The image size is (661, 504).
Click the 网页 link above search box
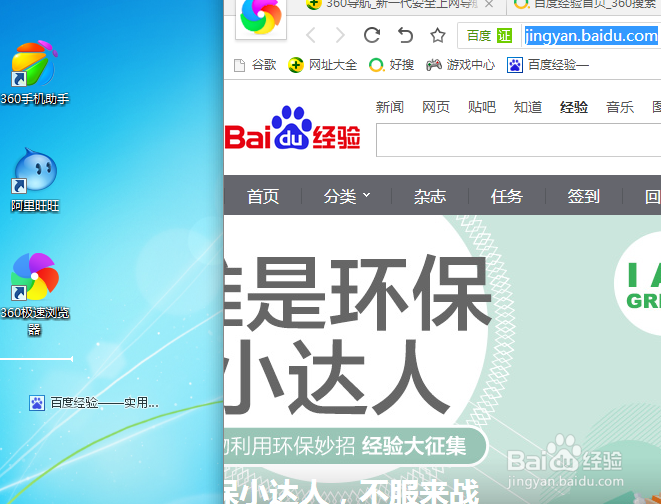[x=436, y=107]
